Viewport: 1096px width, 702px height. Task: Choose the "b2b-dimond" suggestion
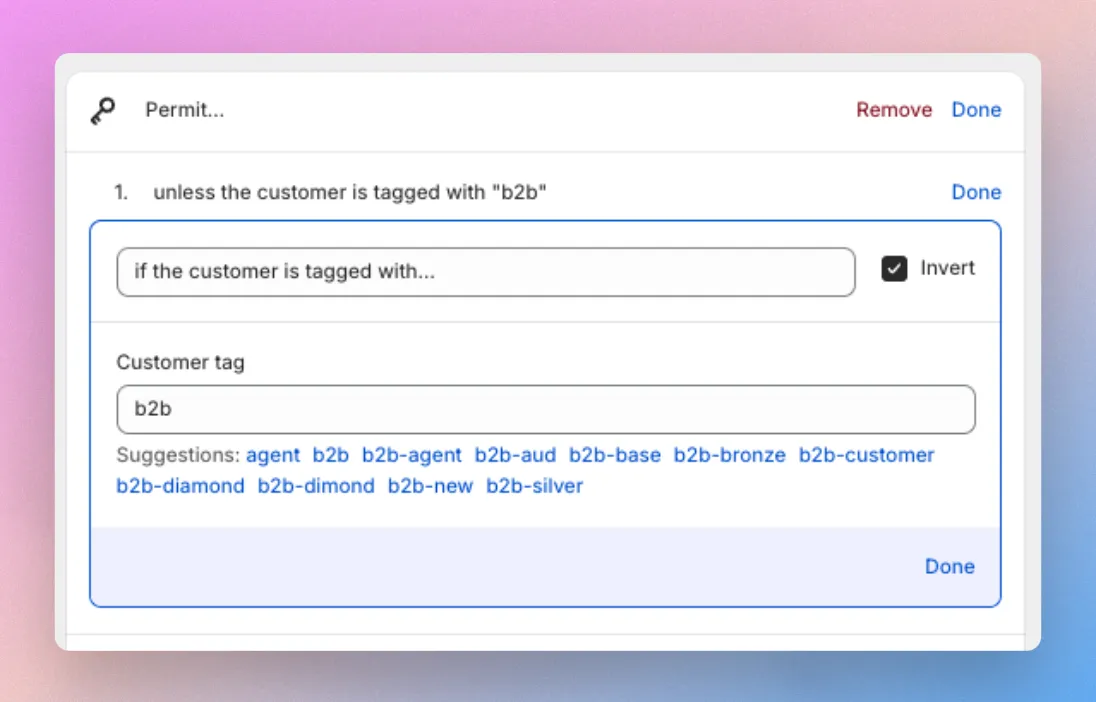point(316,486)
